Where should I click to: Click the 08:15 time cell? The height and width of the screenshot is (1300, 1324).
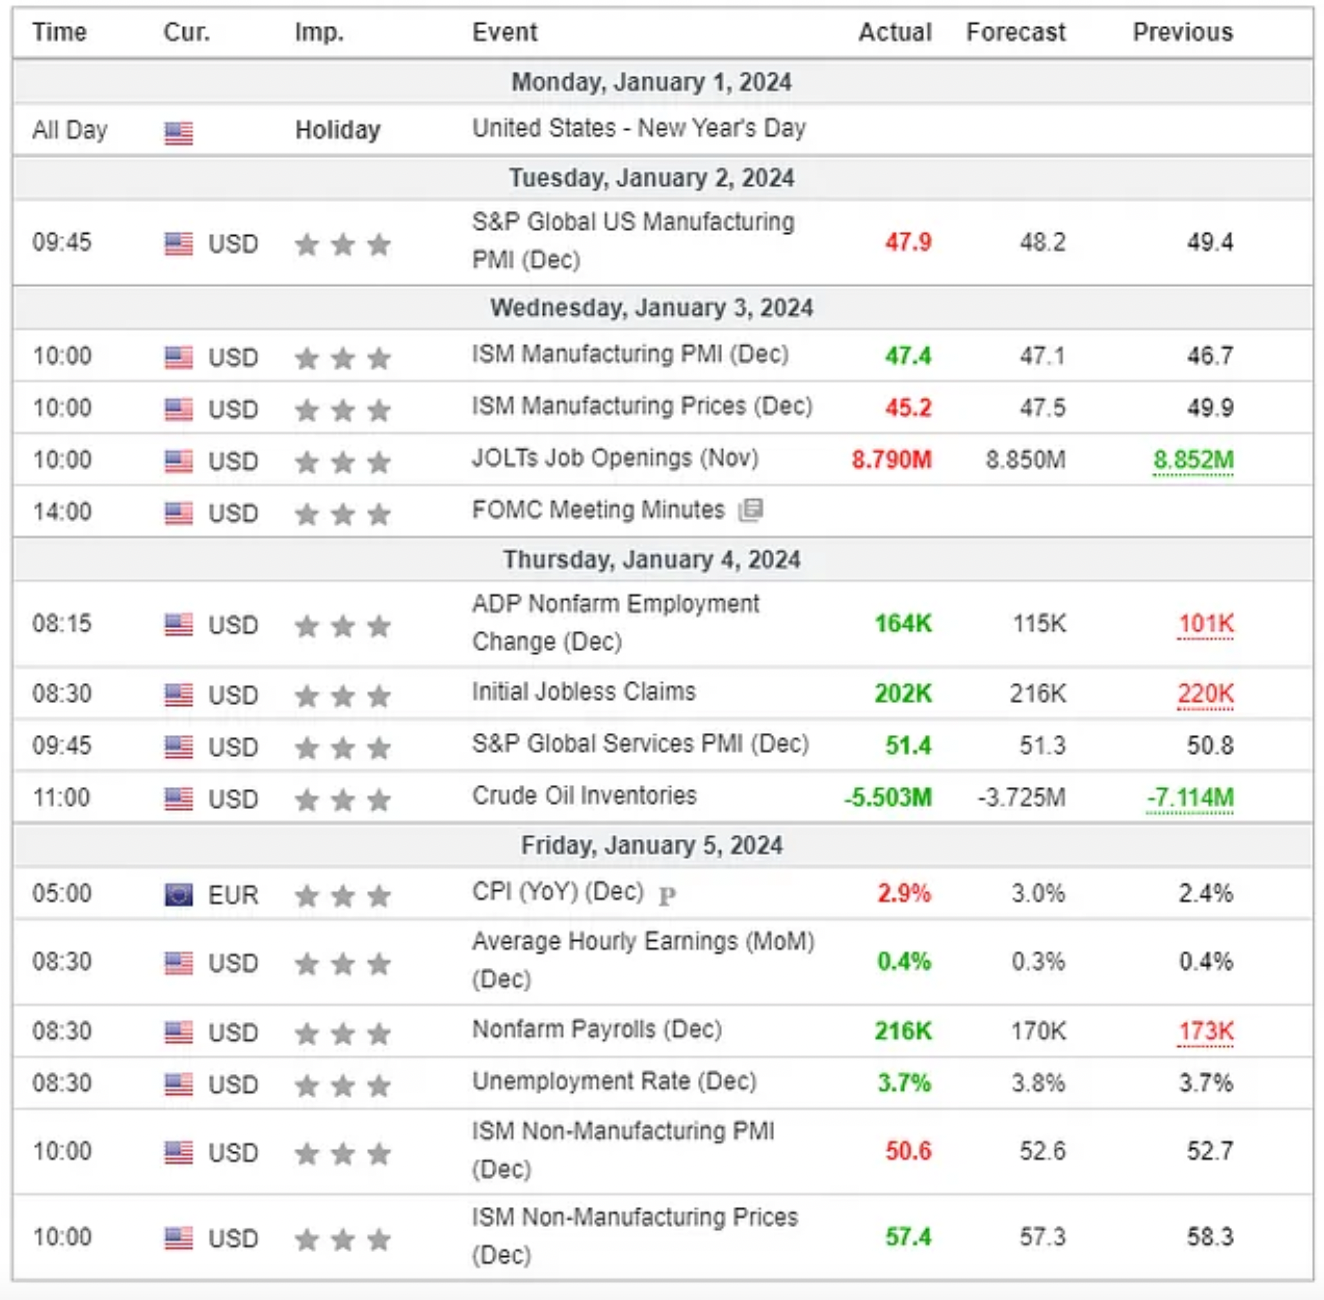click(62, 624)
